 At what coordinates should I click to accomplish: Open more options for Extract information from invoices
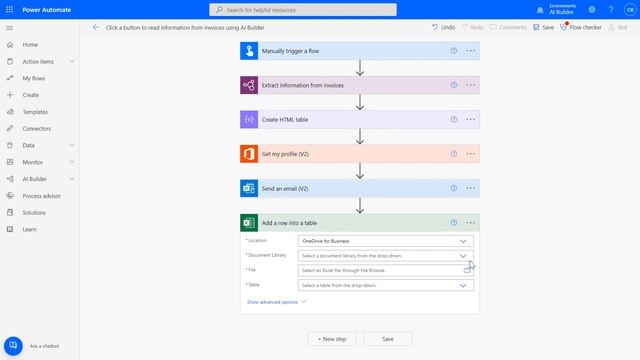[x=471, y=85]
